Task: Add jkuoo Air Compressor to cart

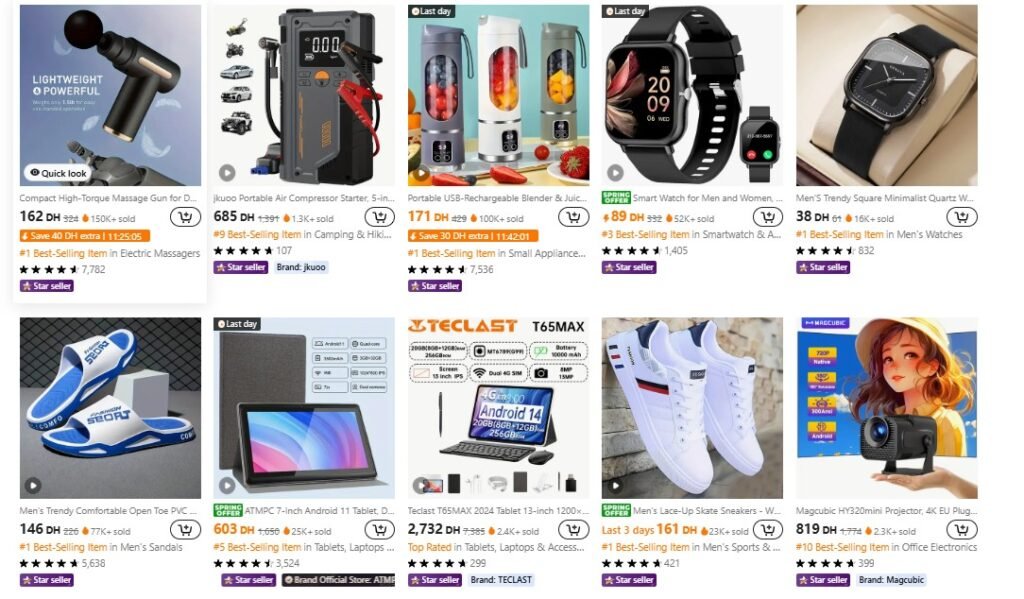Action: pos(379,217)
